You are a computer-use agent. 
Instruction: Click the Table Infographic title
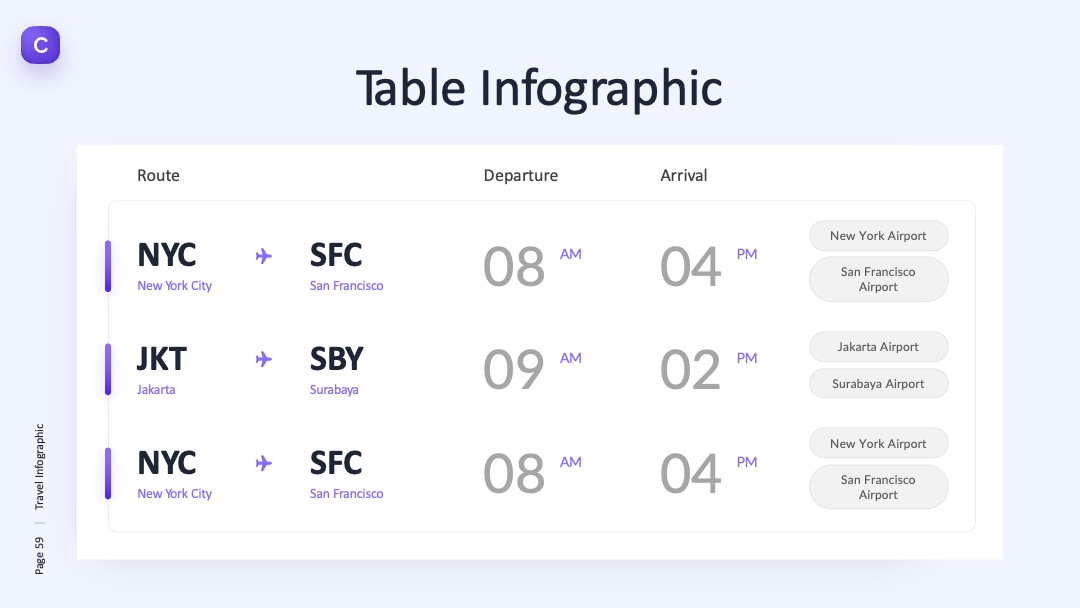(x=539, y=89)
